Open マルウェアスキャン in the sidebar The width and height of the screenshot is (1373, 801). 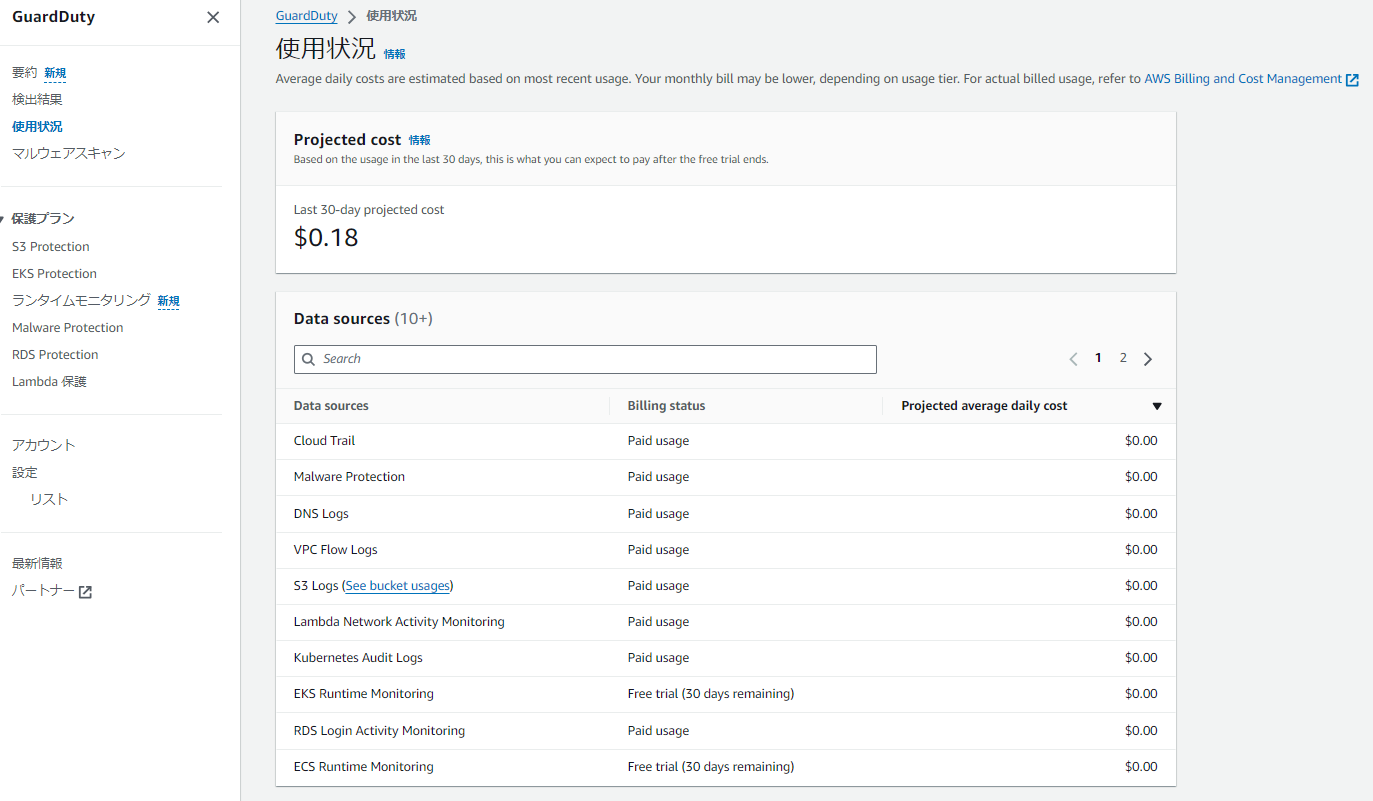pos(69,153)
